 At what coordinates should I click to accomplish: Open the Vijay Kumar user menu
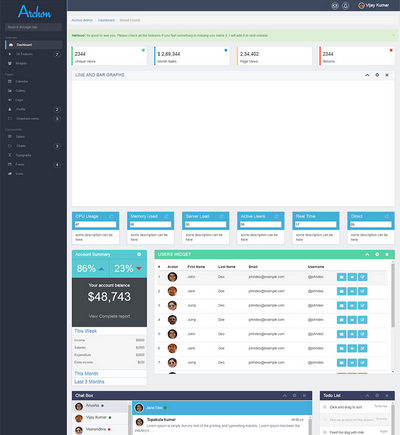click(x=373, y=5)
